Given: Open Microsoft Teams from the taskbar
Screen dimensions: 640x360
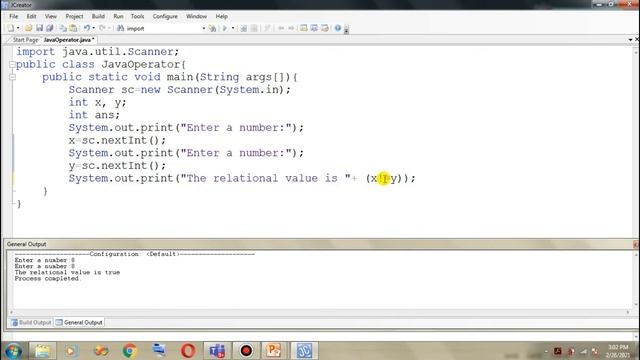Looking at the screenshot, I should (217, 351).
